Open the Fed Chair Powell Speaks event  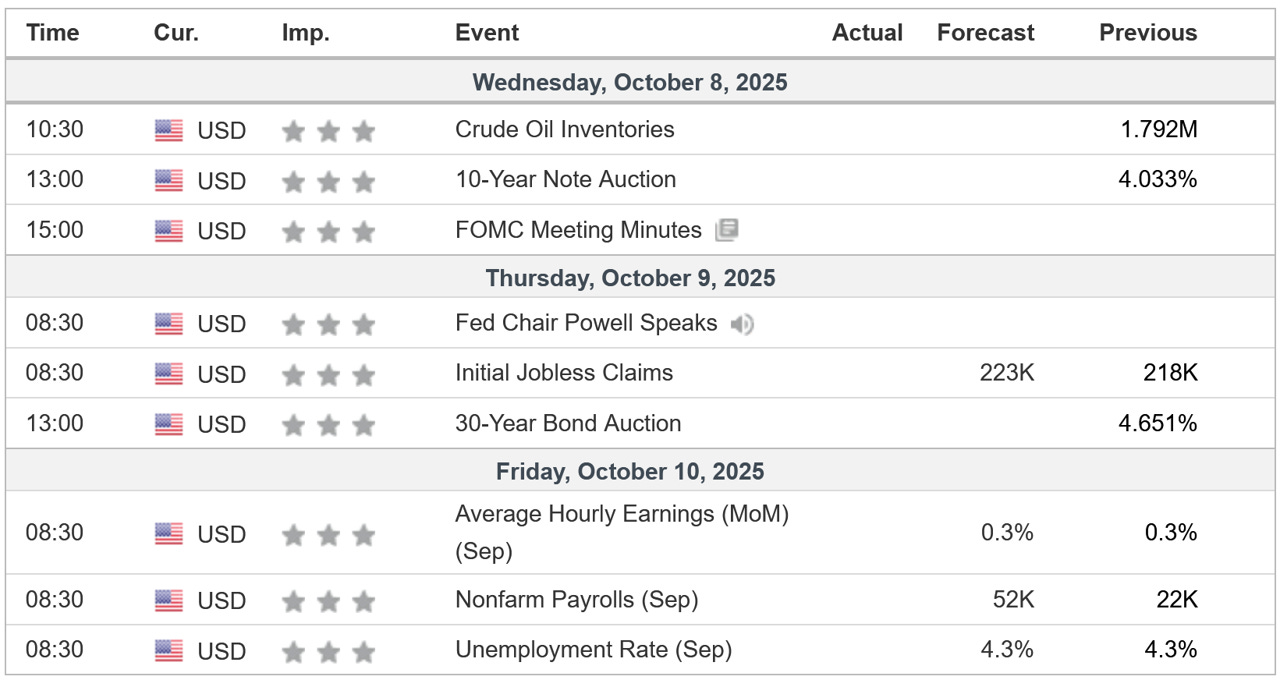pyautogui.click(x=585, y=323)
